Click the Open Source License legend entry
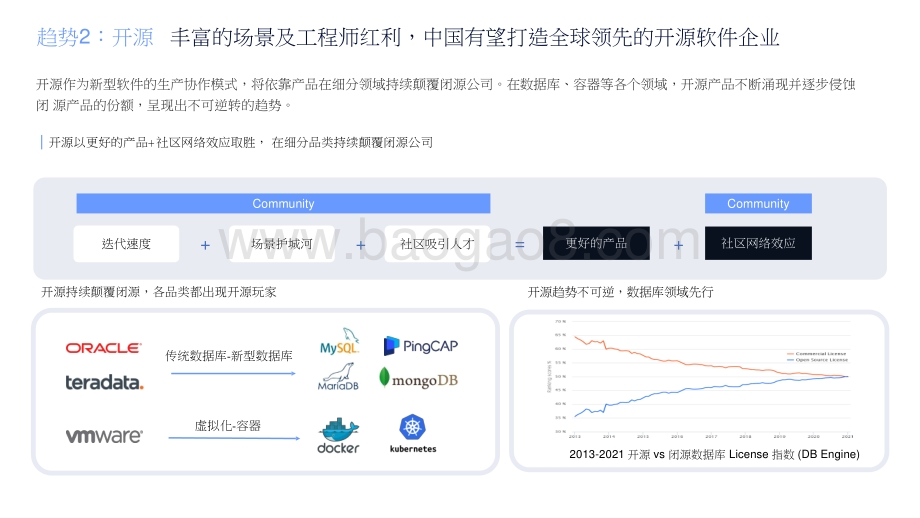The image size is (920, 518). coord(817,360)
